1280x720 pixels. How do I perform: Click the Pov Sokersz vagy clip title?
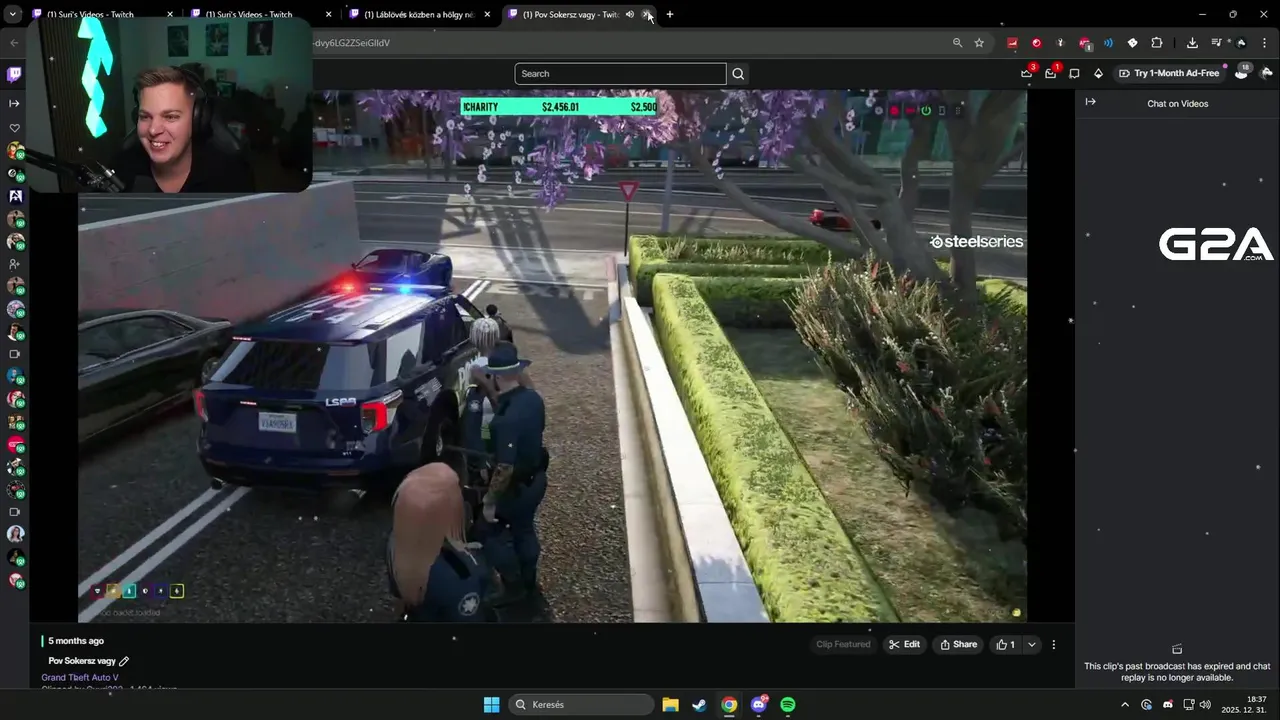point(82,661)
